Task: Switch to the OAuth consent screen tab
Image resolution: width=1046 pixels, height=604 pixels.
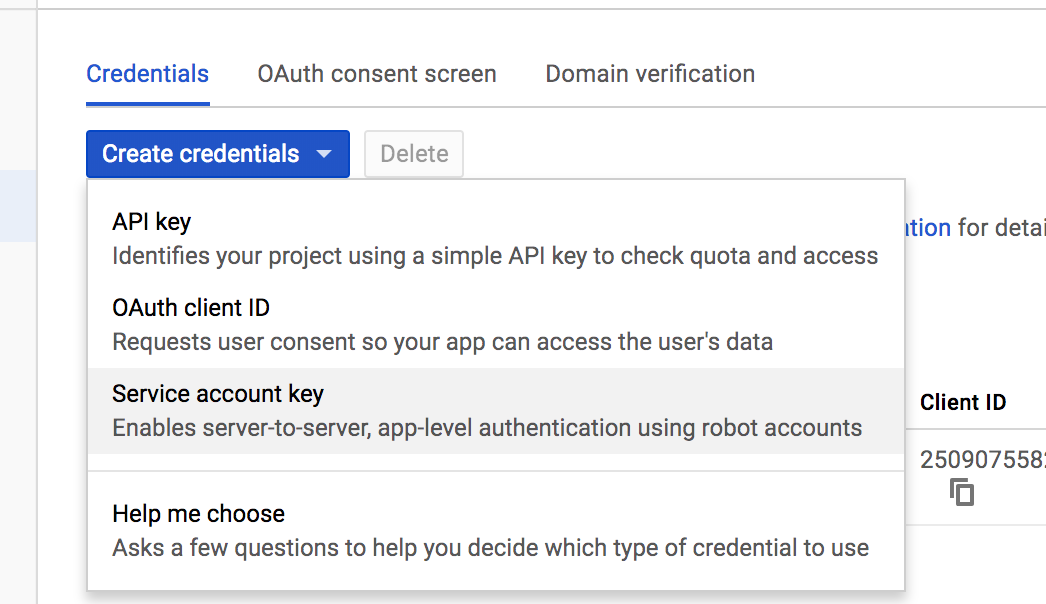Action: point(376,73)
